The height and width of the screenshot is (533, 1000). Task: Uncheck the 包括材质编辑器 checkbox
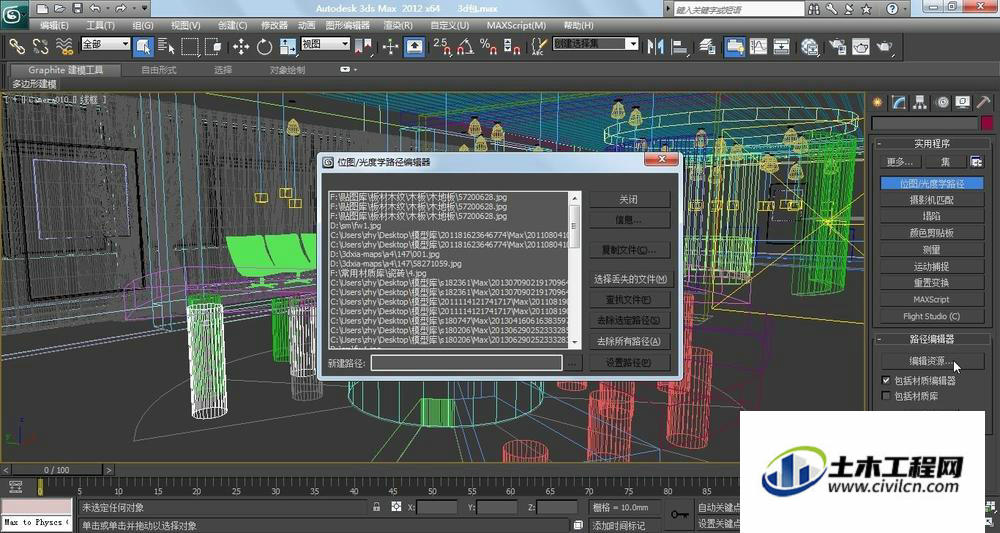tap(886, 381)
